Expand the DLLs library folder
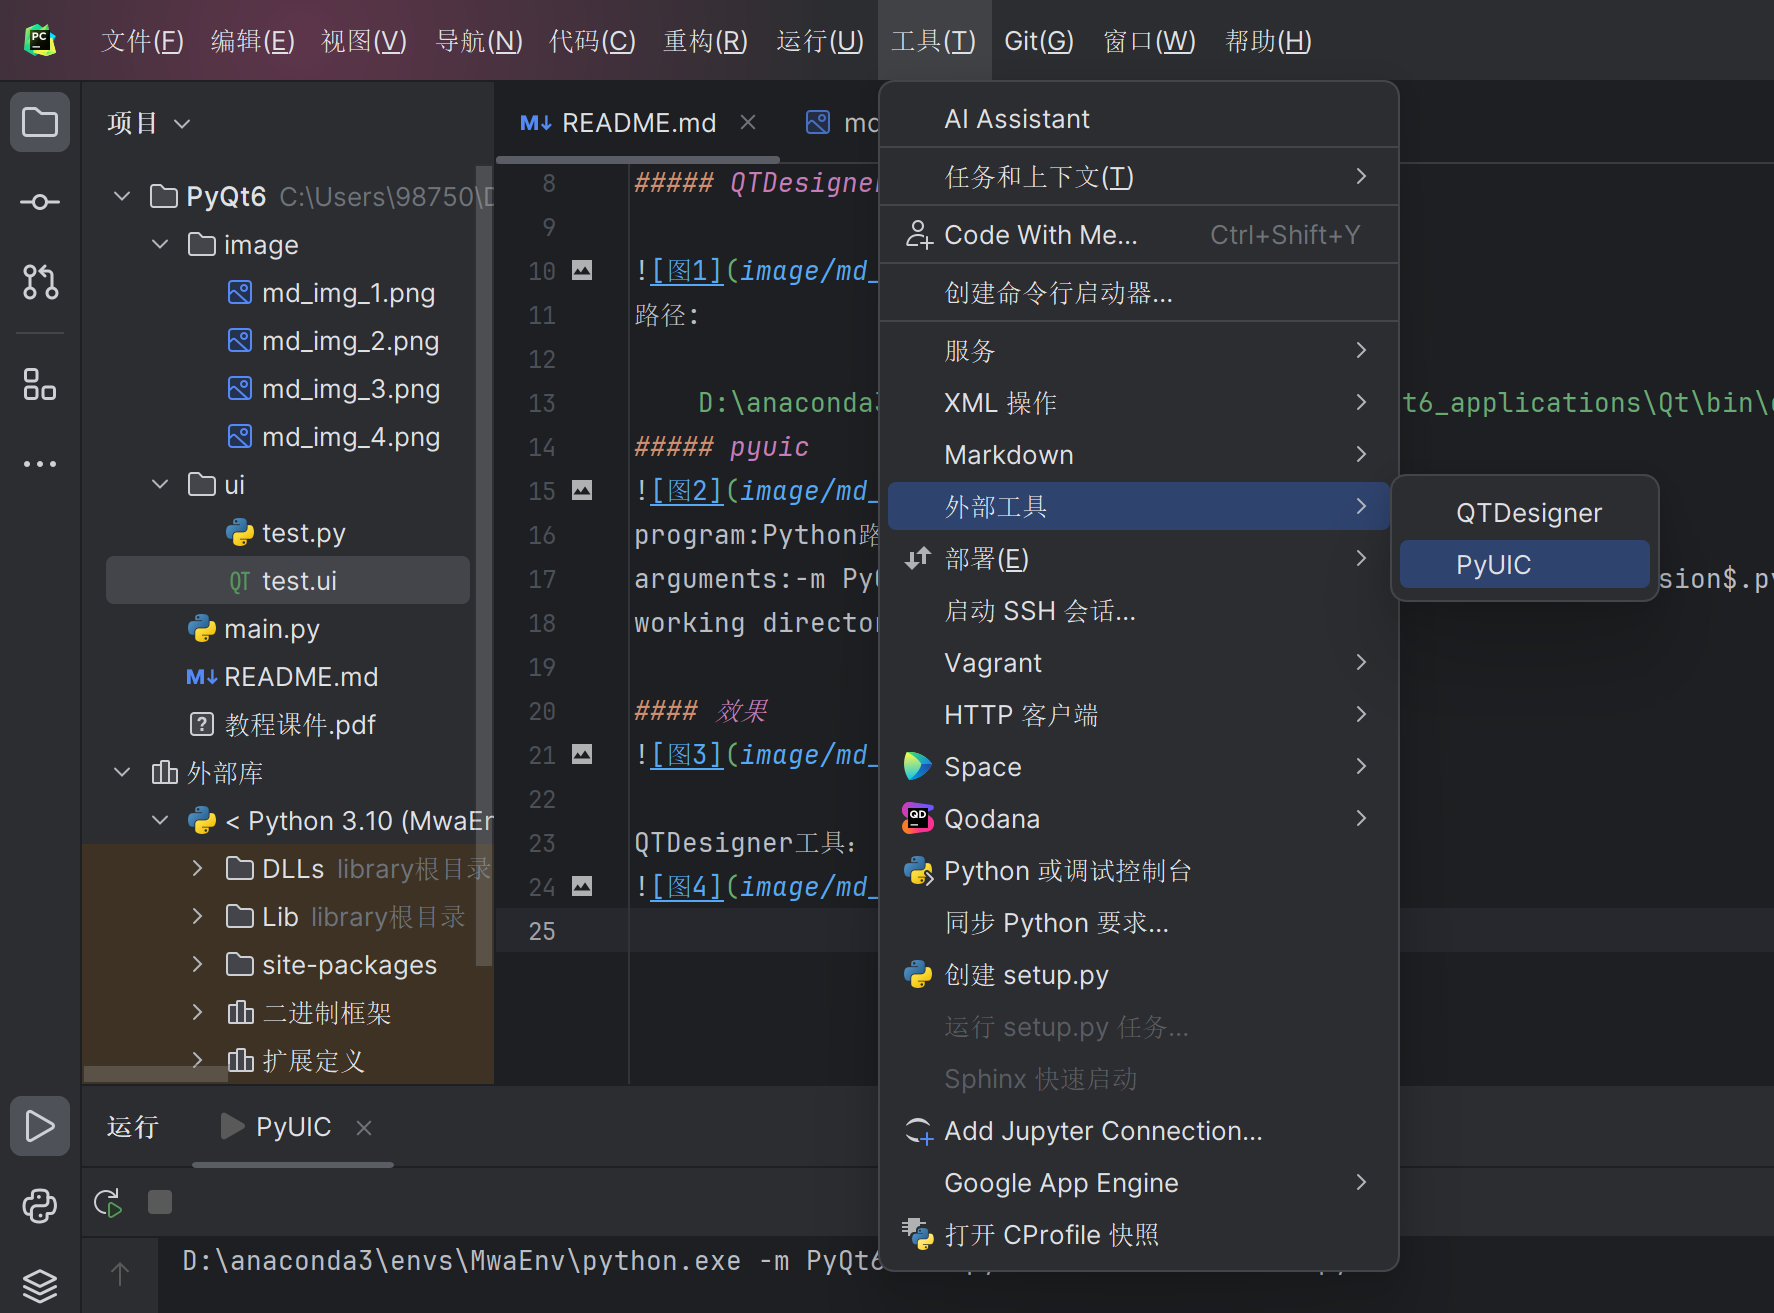The height and width of the screenshot is (1313, 1774). tap(197, 868)
